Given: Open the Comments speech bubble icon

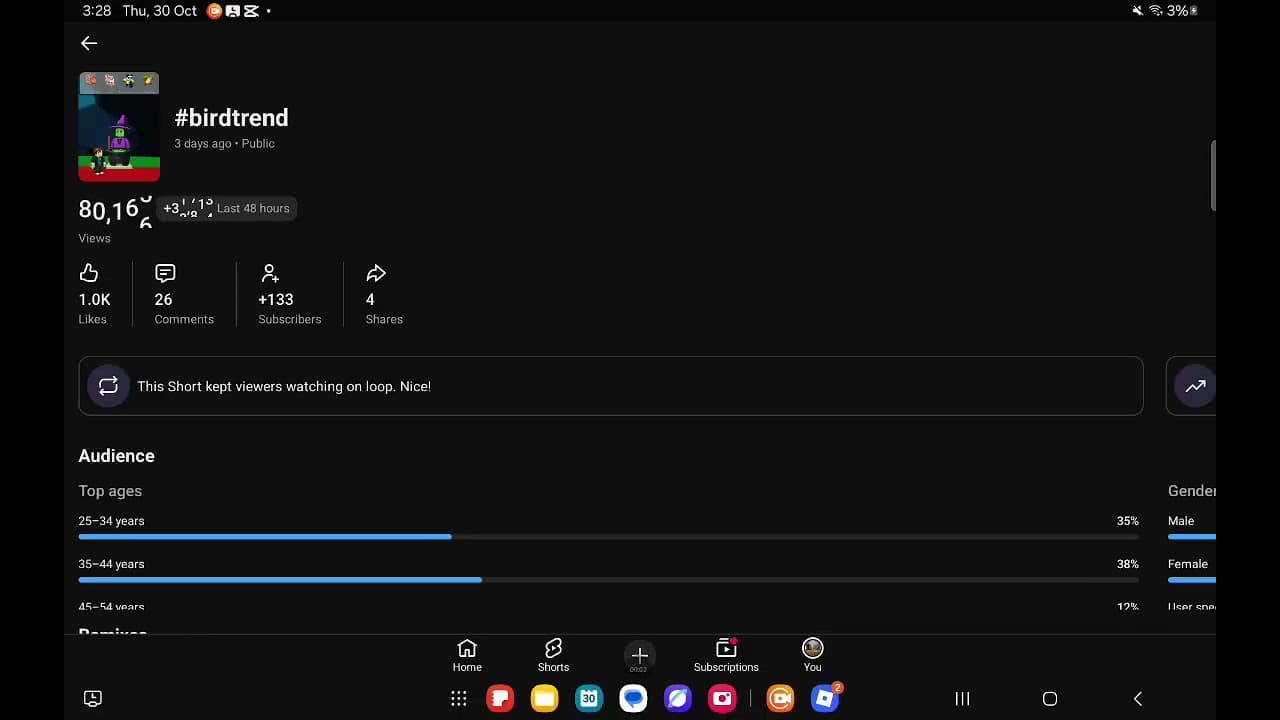Looking at the screenshot, I should coord(165,273).
